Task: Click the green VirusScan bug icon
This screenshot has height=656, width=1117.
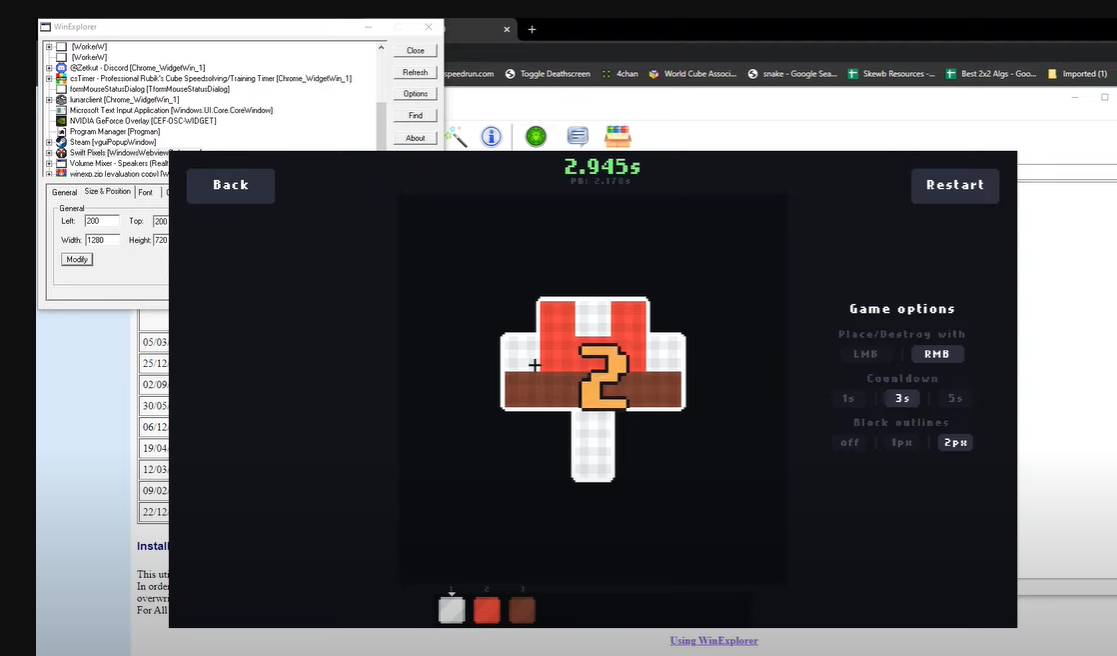Action: (x=536, y=136)
